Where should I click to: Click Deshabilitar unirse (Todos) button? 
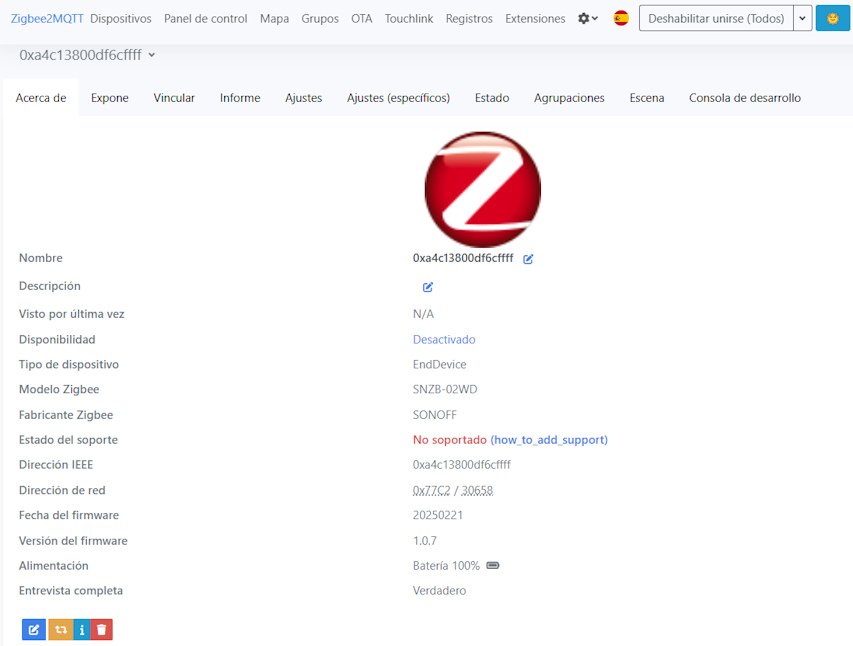(x=715, y=19)
